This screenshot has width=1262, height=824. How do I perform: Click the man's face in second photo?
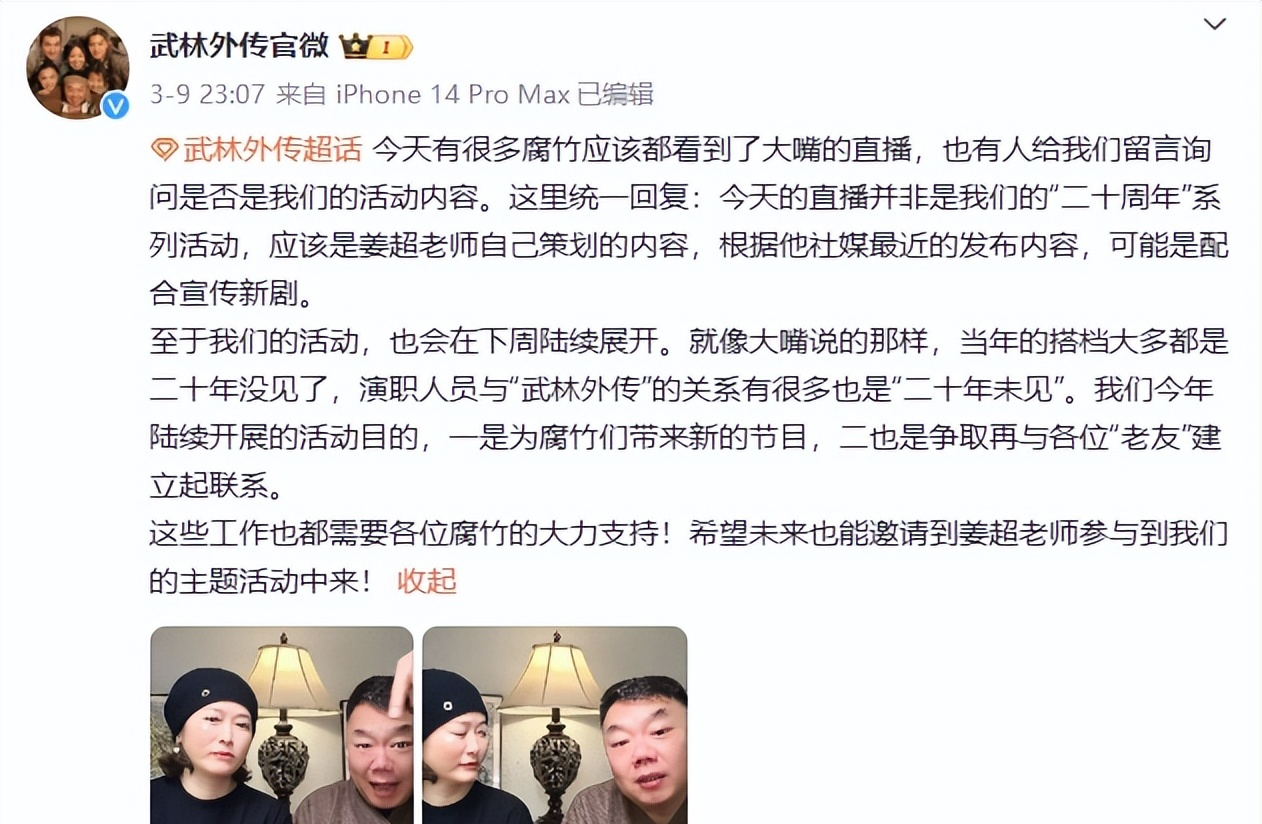tap(643, 738)
